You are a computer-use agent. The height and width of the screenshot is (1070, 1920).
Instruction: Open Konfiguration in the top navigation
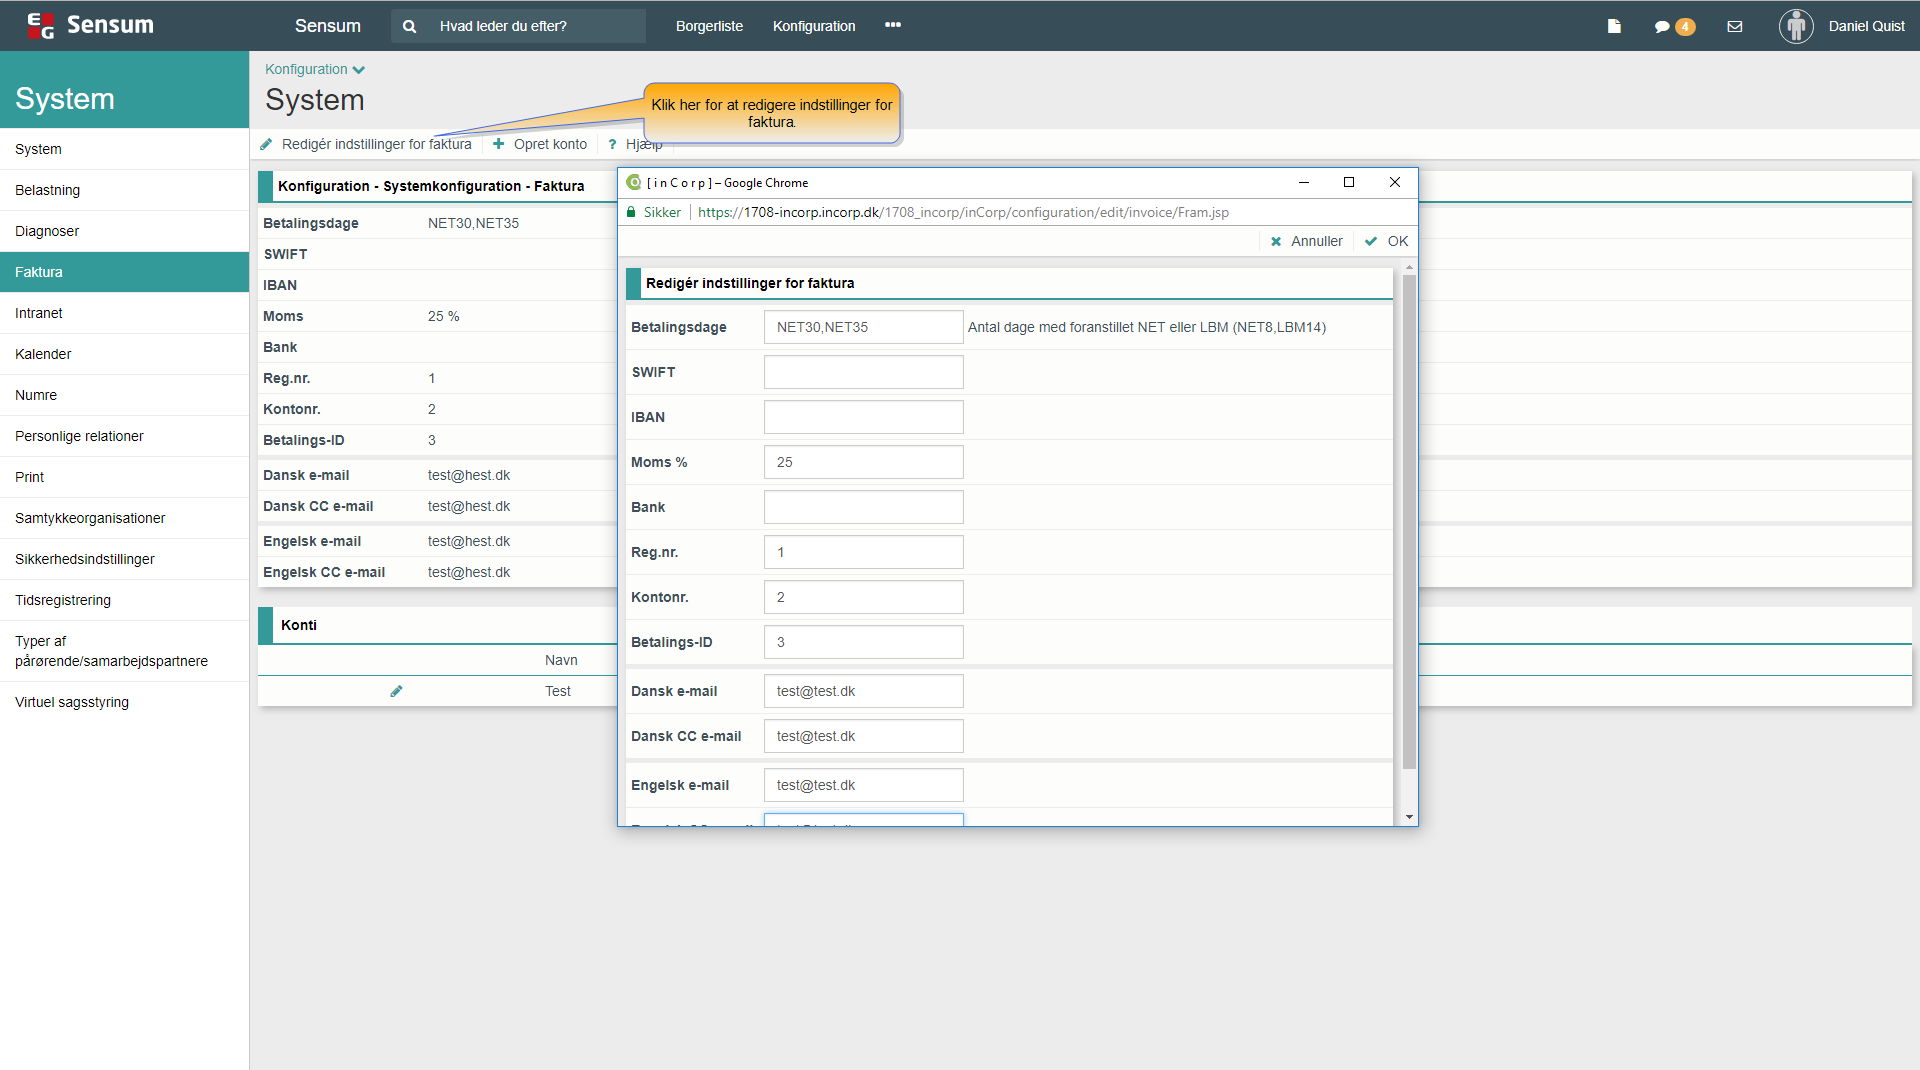[x=813, y=26]
